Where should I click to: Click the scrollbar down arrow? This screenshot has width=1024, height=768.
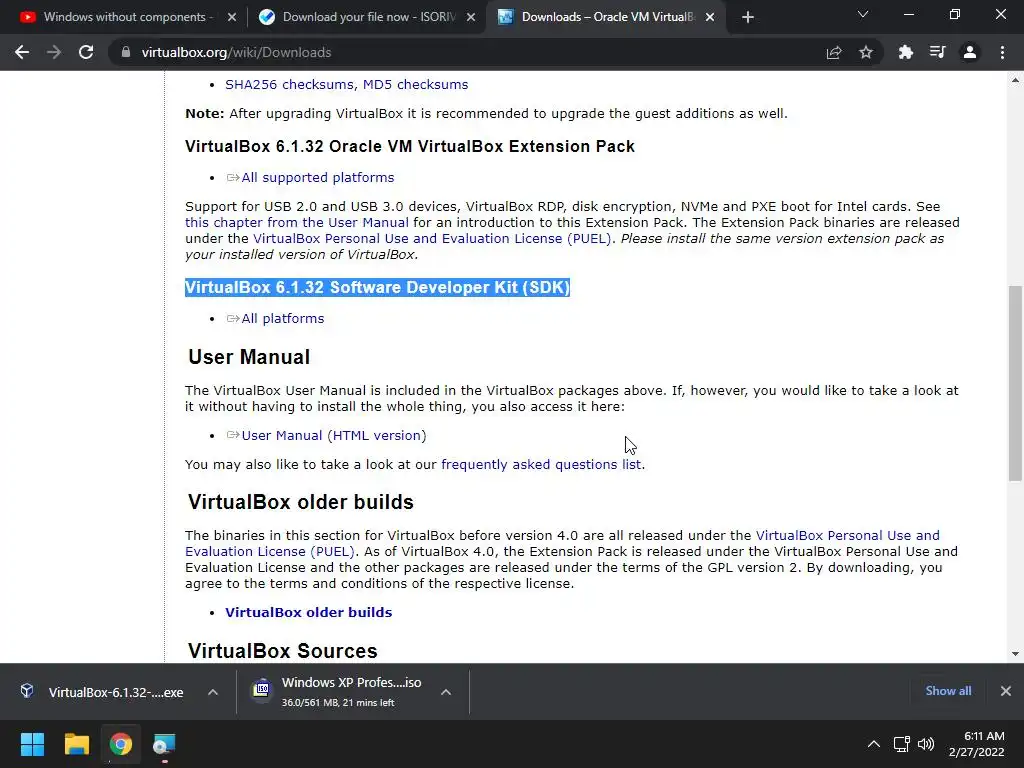click(1015, 654)
